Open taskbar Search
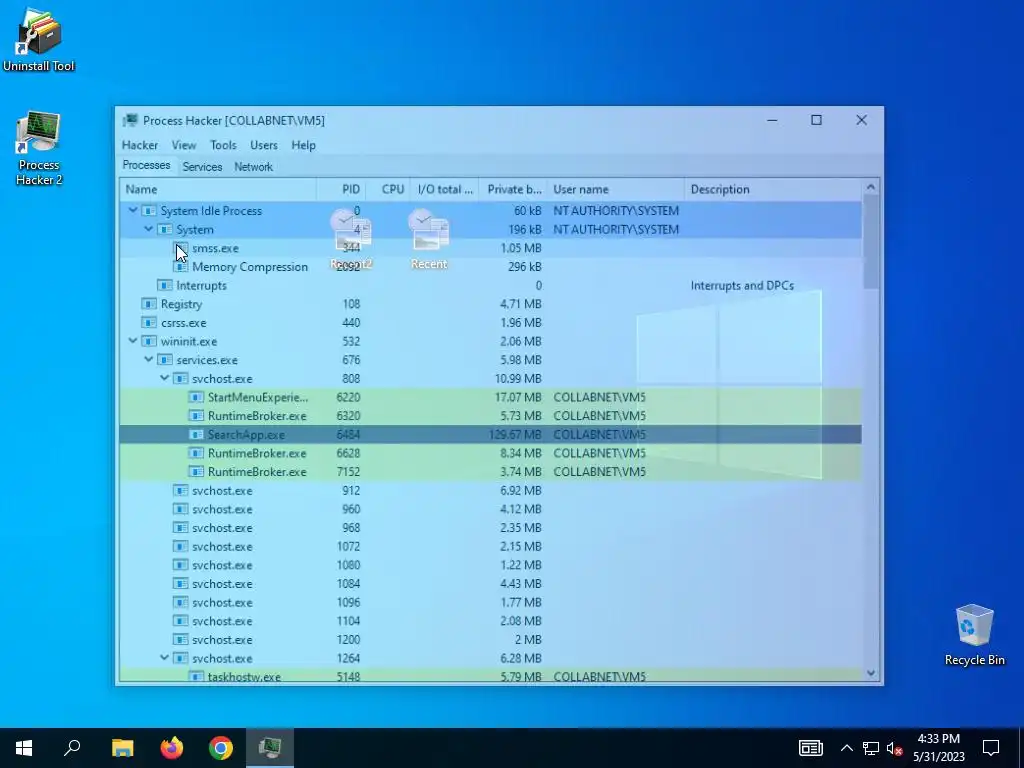 point(72,748)
